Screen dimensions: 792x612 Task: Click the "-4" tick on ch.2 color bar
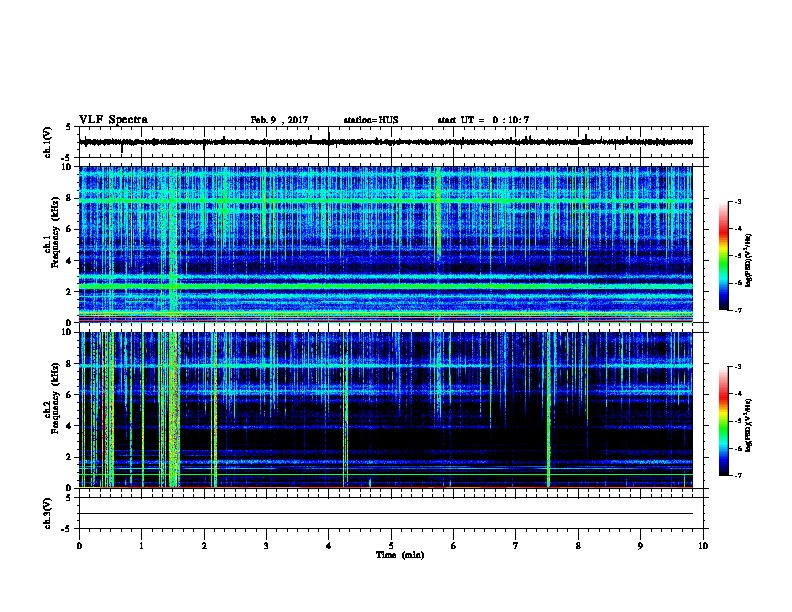pyautogui.click(x=737, y=394)
